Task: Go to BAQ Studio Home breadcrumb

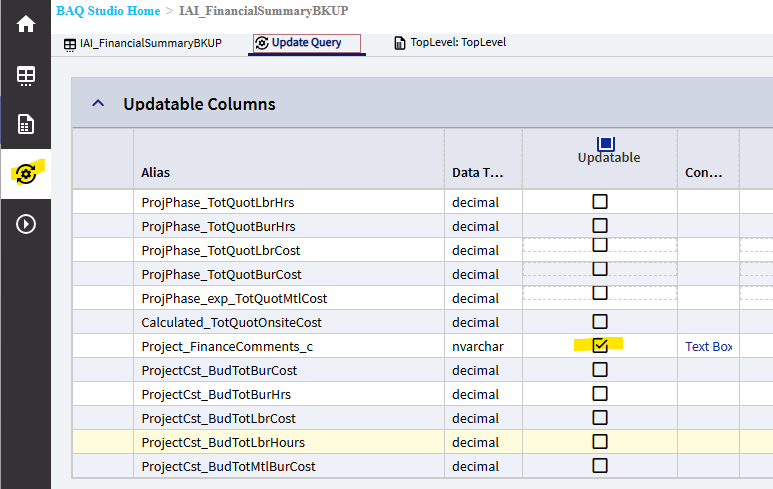Action: click(x=107, y=10)
